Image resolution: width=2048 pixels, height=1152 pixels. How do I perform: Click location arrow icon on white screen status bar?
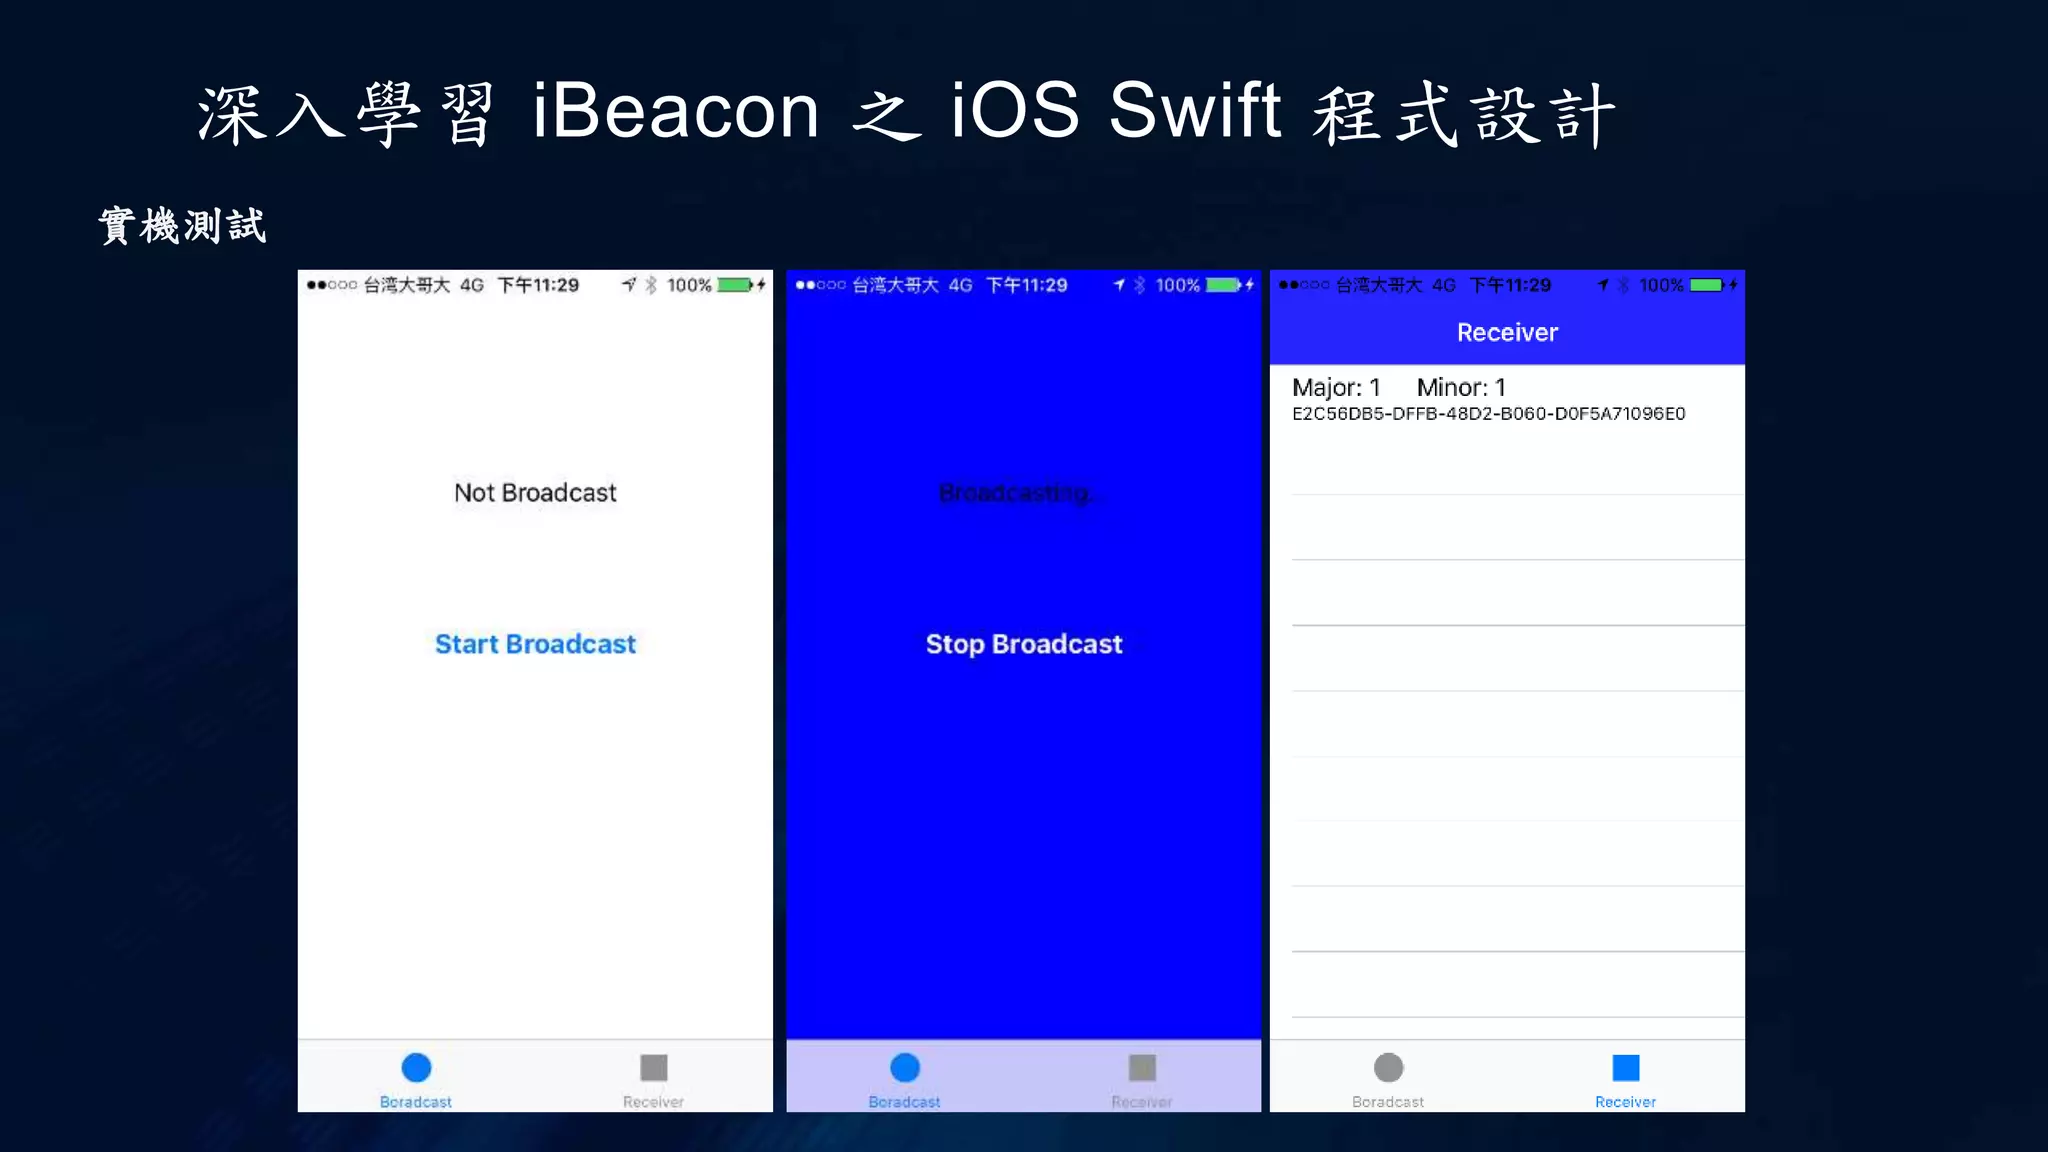pyautogui.click(x=629, y=285)
